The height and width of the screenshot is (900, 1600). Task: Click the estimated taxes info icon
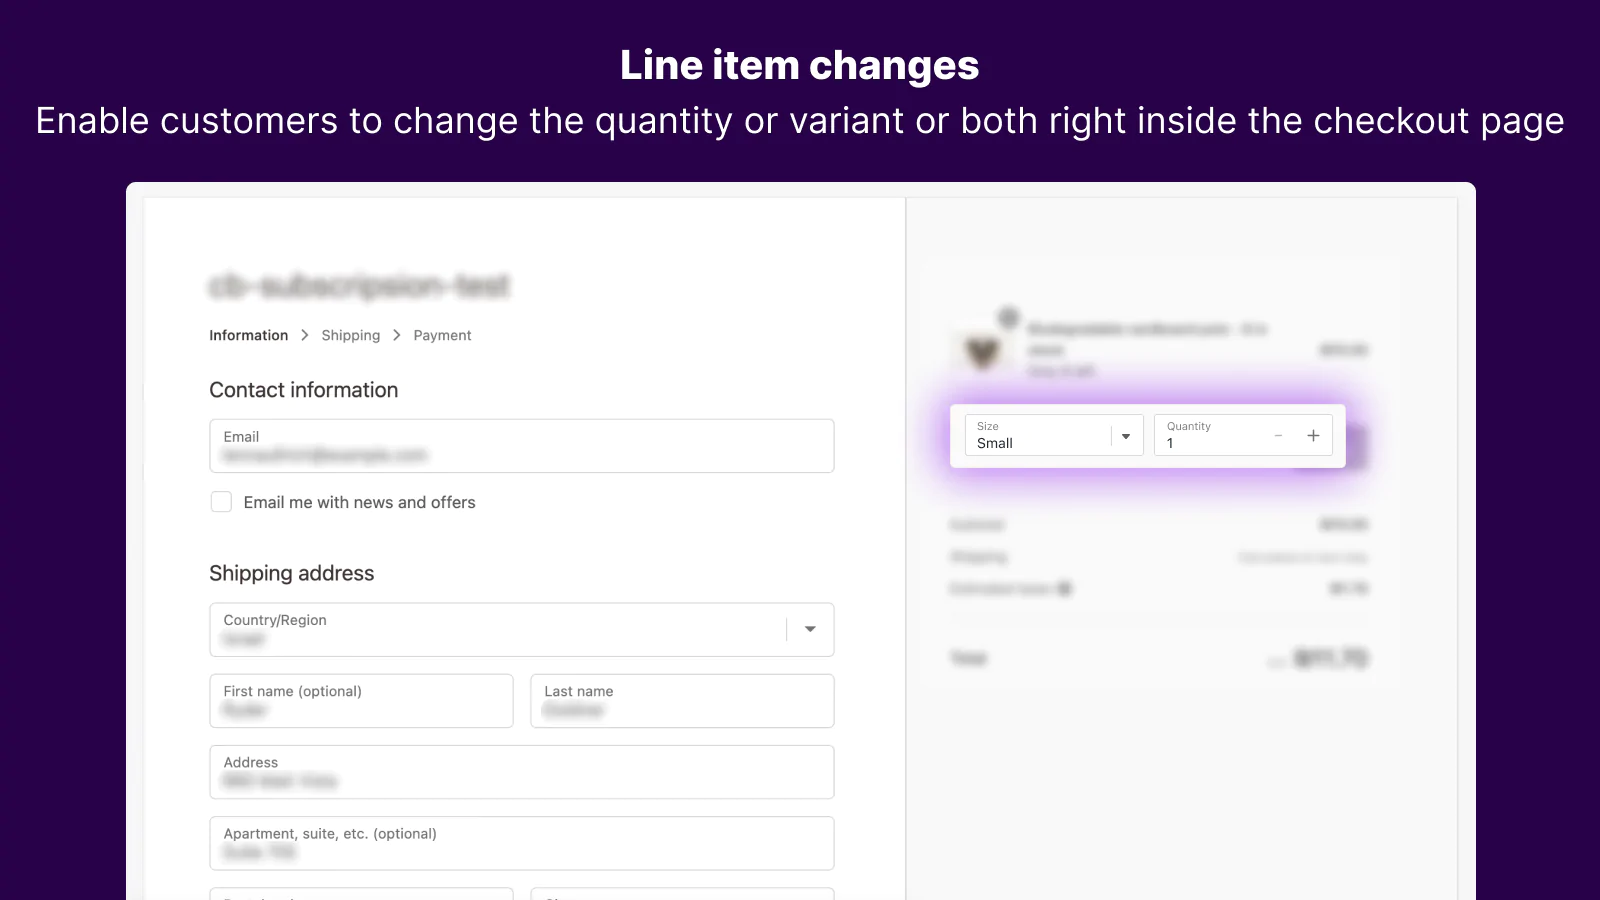[x=1065, y=589]
